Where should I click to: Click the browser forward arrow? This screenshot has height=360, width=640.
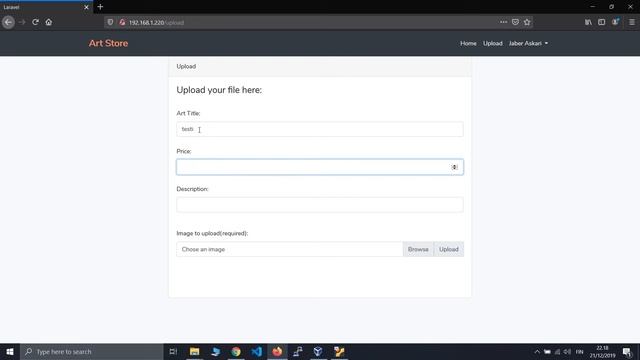[x=22, y=22]
